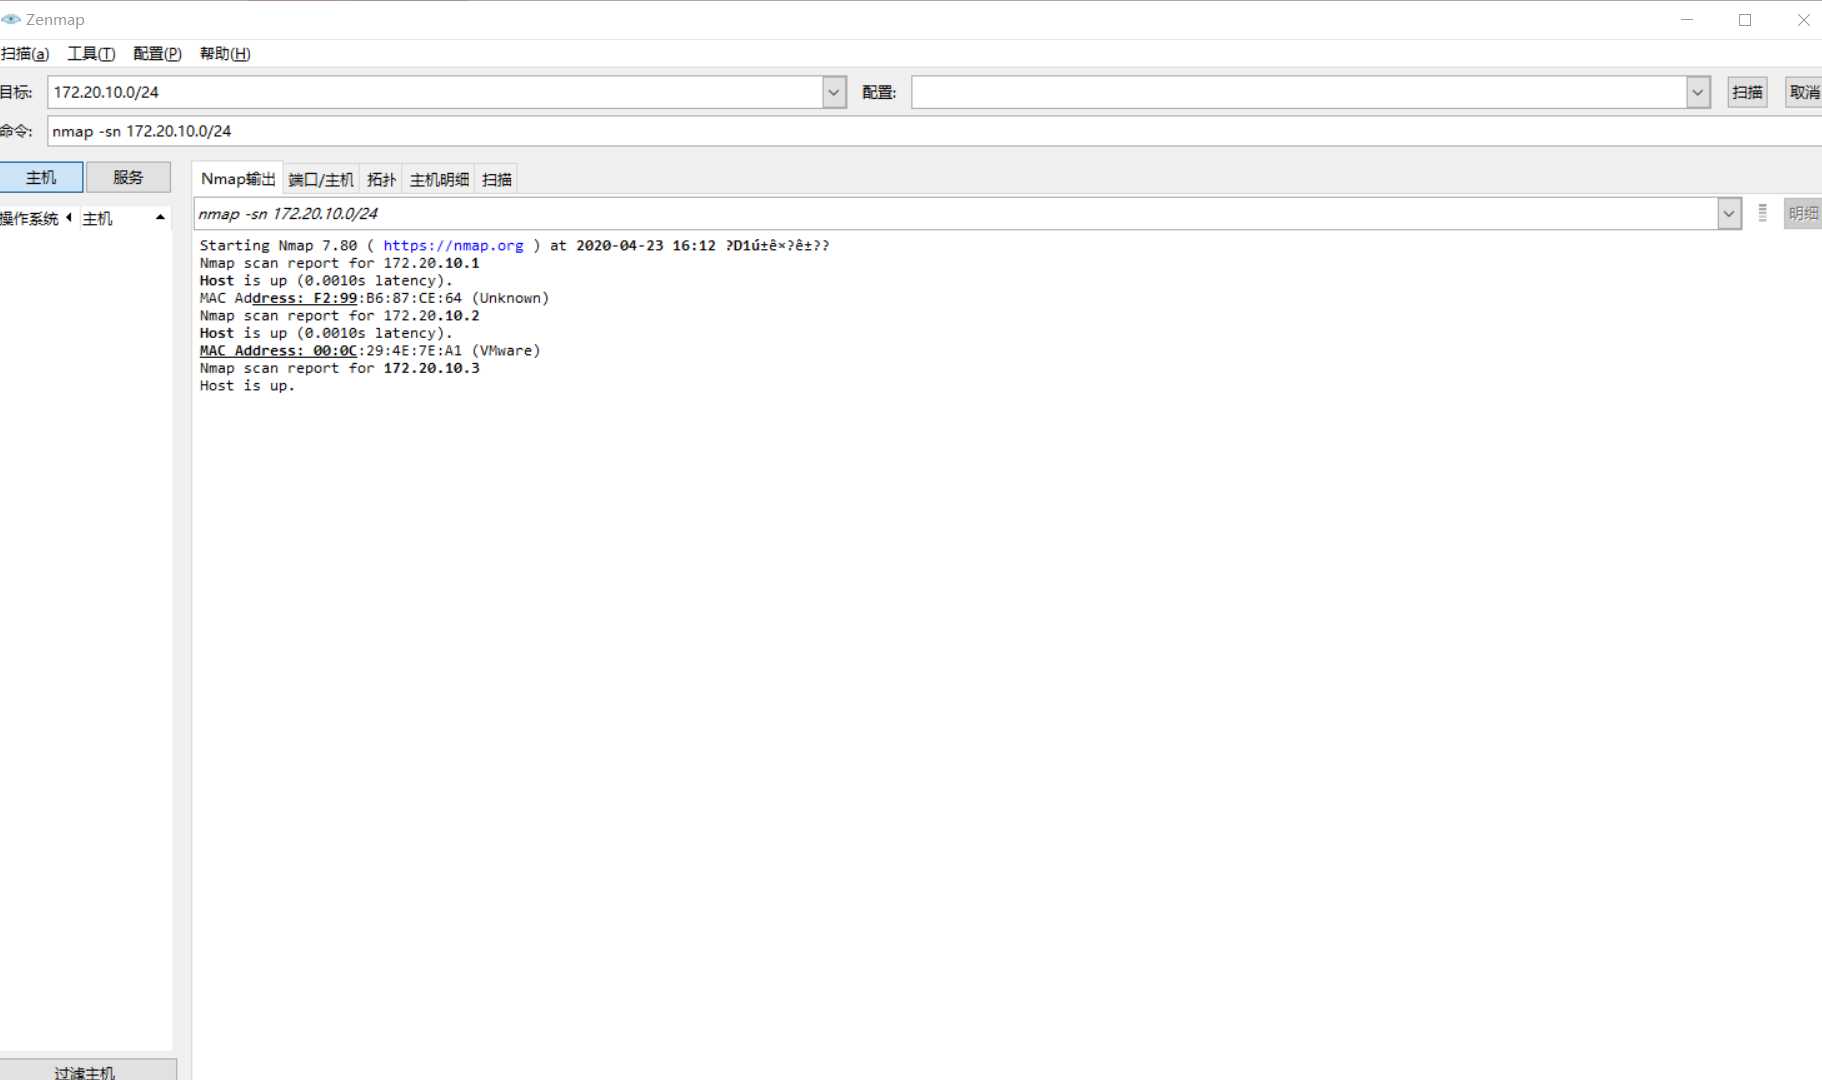The image size is (1822, 1080).
Task: Click the IP address 172.20.10.2 in output
Action: point(431,315)
